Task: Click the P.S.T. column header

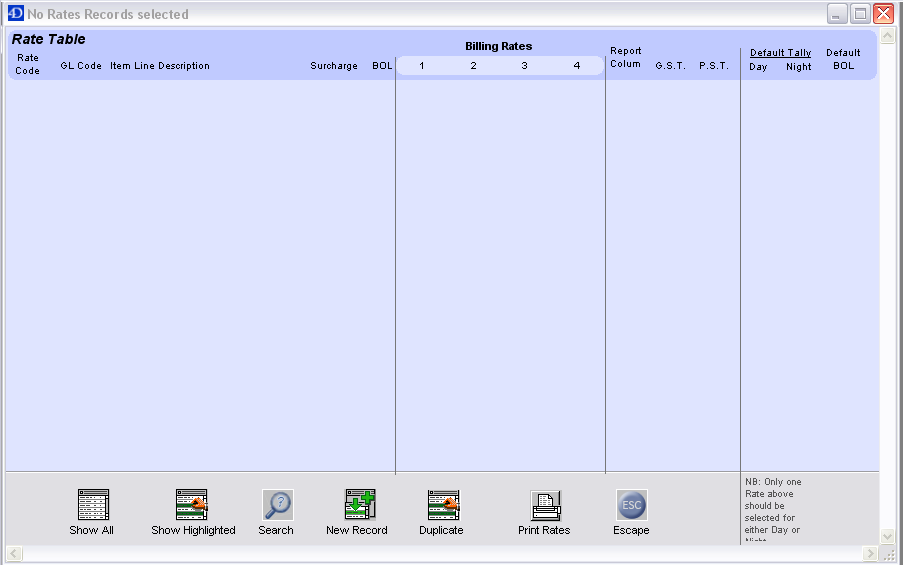Action: pos(714,66)
